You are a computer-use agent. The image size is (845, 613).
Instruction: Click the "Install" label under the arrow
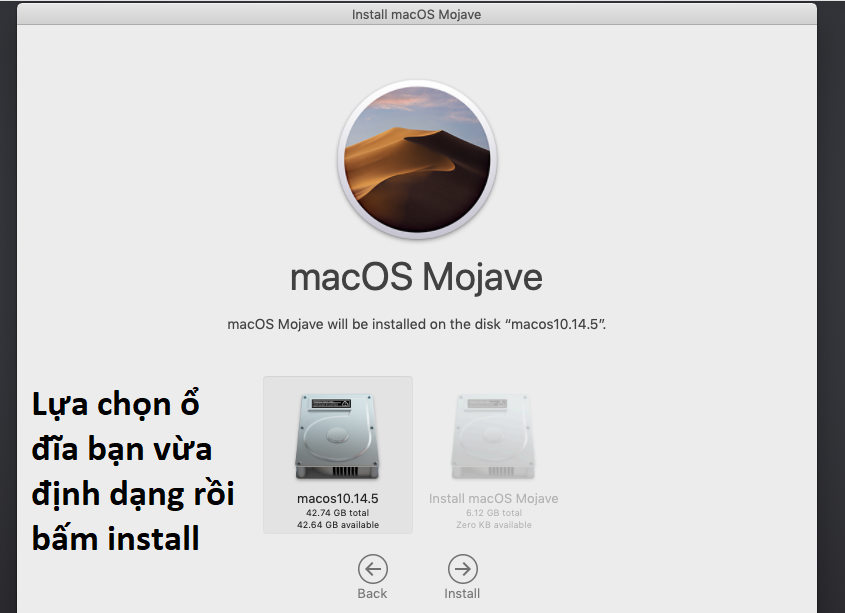coord(462,594)
